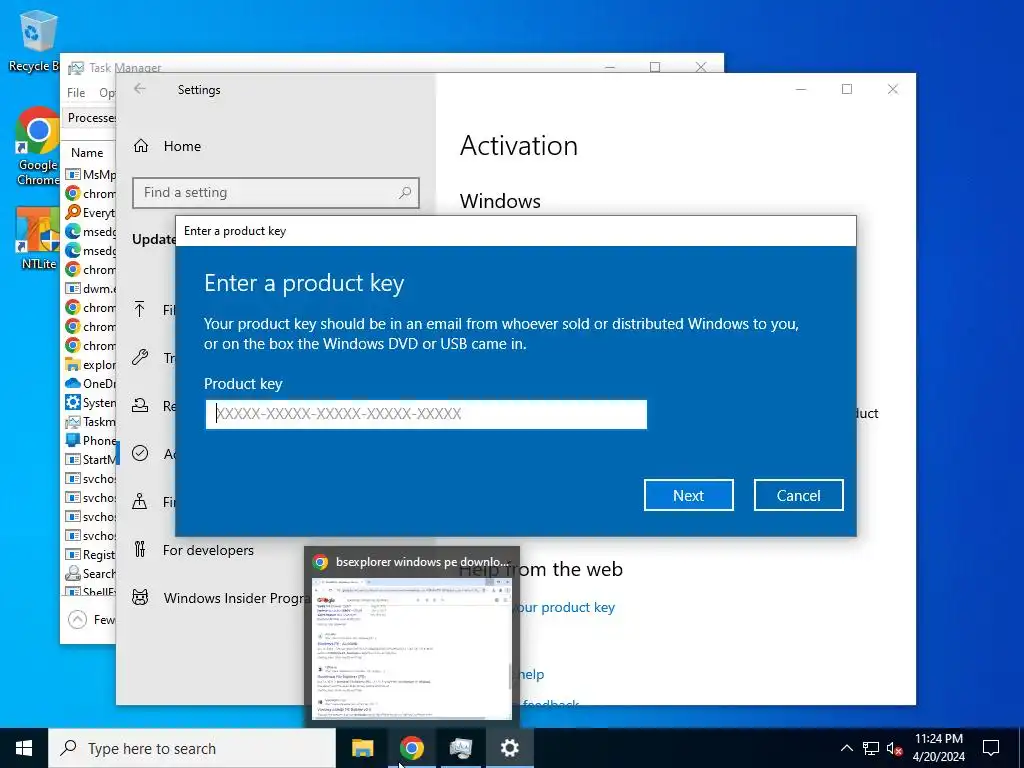Screen dimensions: 1024x768
Task: Select the MsMp process in Task Manager
Action: (x=90, y=174)
